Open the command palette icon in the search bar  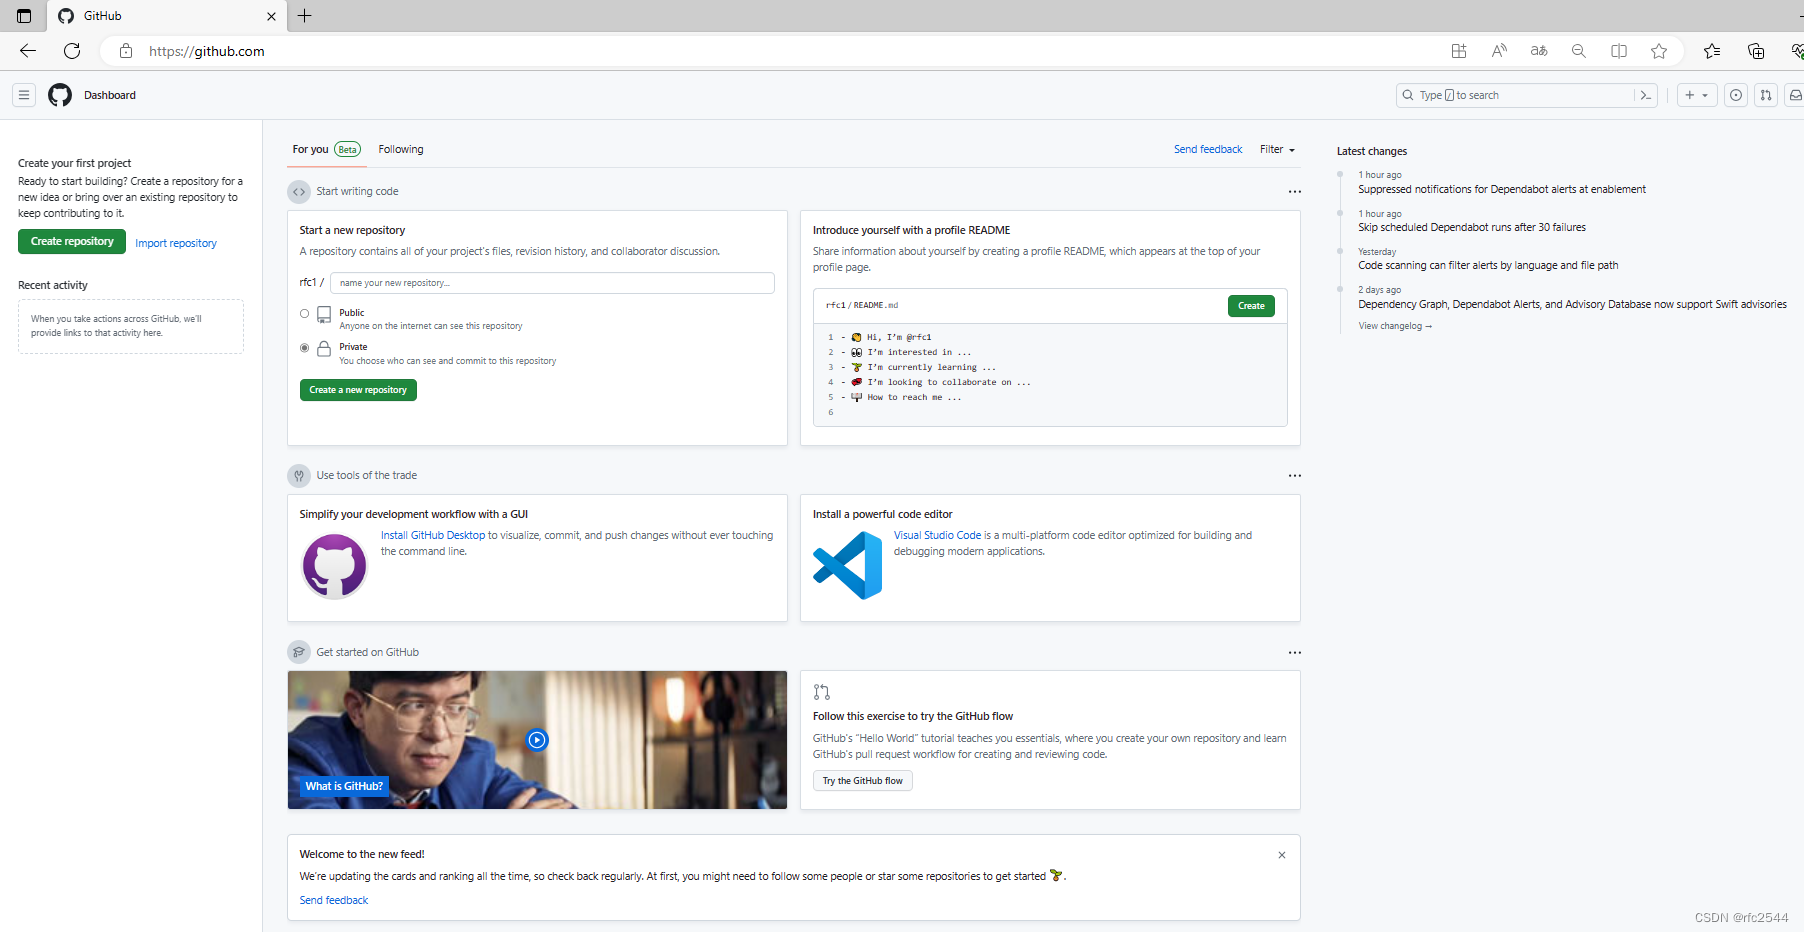pos(1645,95)
